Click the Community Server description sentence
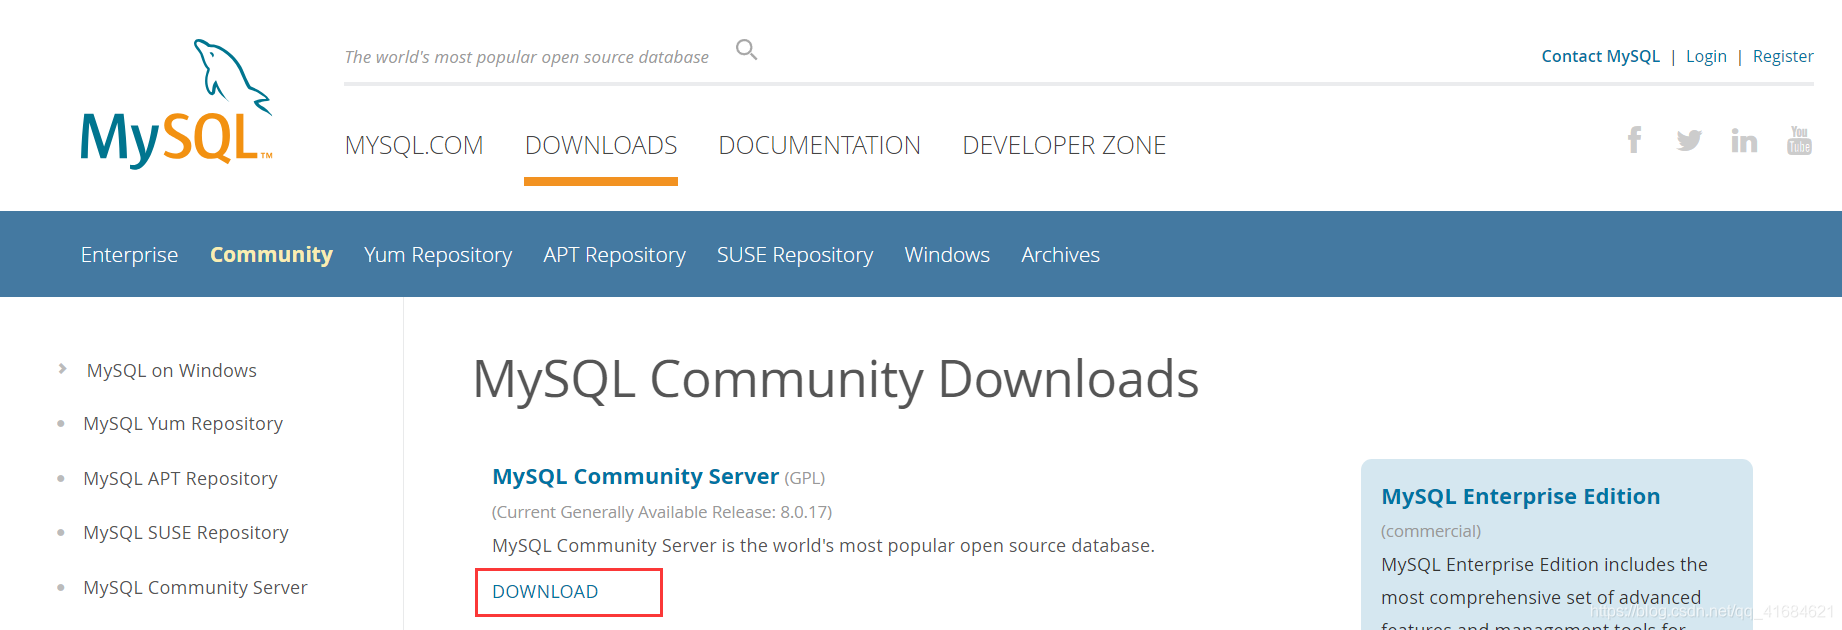 click(x=823, y=546)
